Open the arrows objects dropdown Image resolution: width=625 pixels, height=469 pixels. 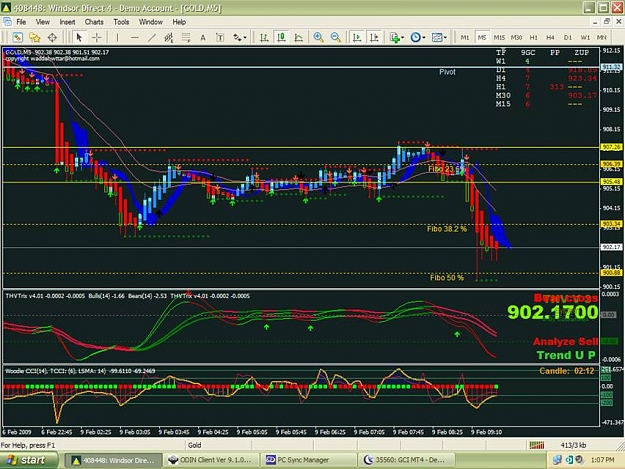coord(240,37)
